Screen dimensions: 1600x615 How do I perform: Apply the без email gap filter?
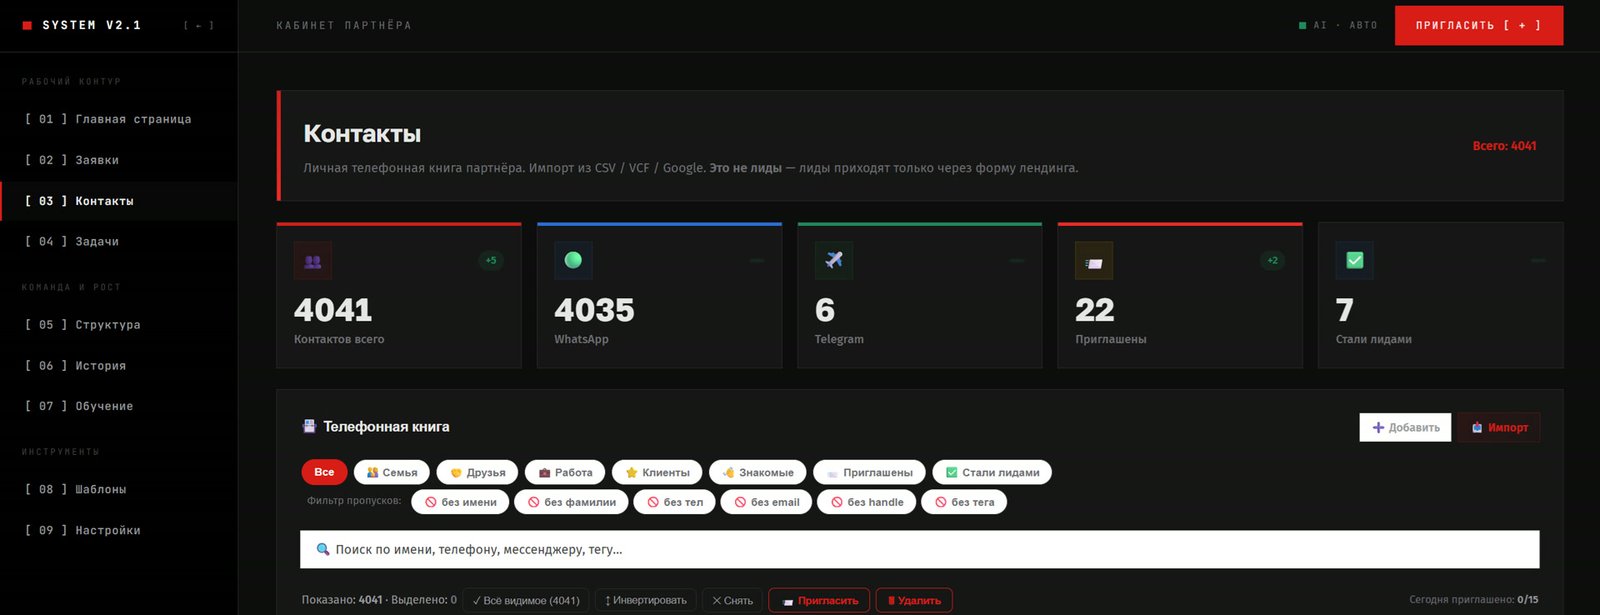(x=767, y=502)
